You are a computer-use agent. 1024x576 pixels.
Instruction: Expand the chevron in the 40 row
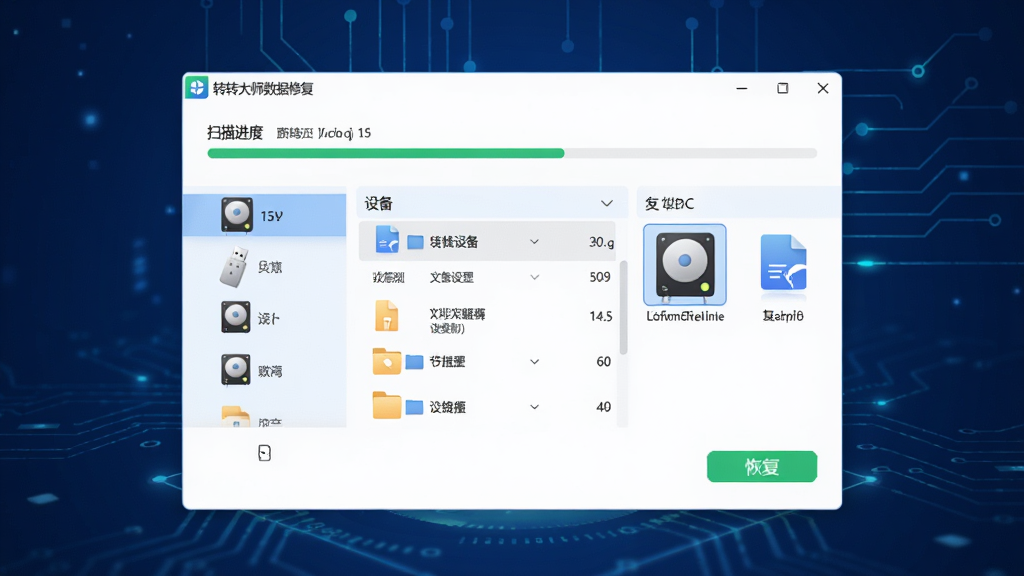point(534,407)
